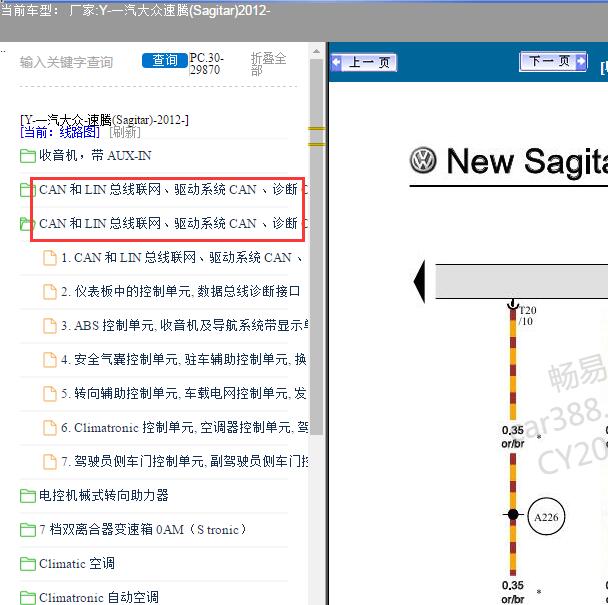Open page 7. 驾驶员侧车门控制单元

(185, 462)
